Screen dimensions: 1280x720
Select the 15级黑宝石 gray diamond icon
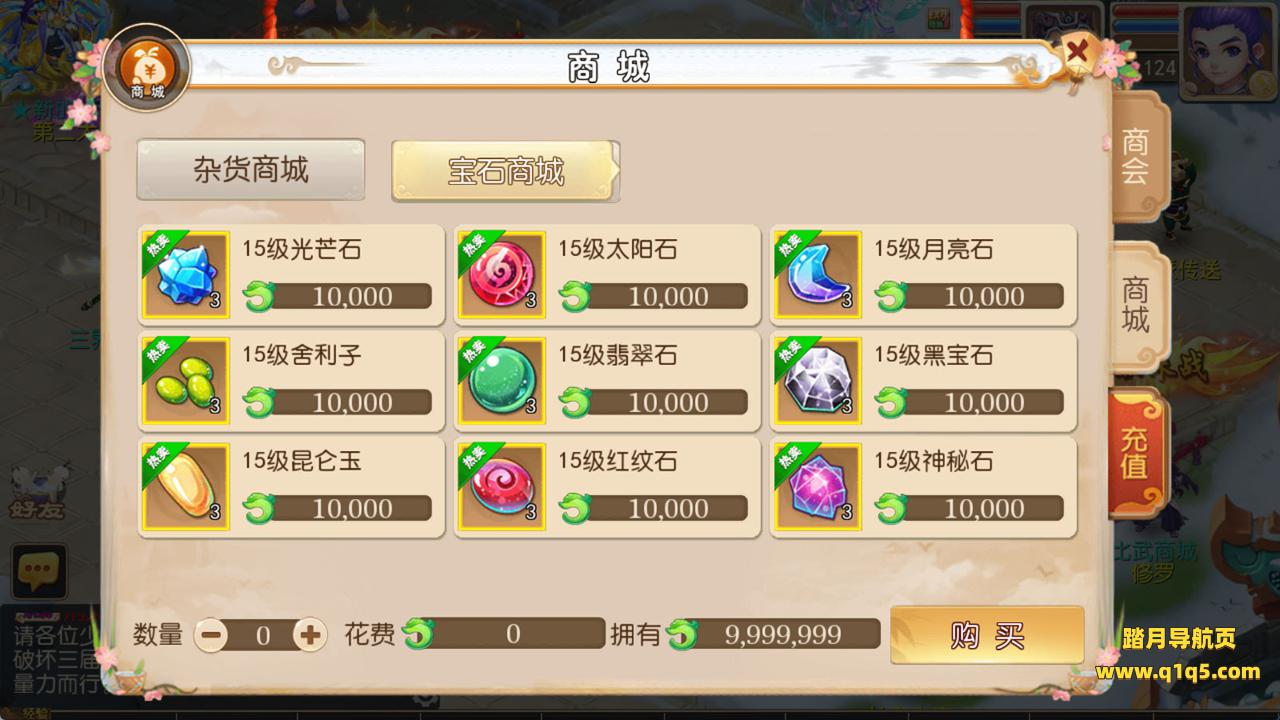(x=817, y=378)
